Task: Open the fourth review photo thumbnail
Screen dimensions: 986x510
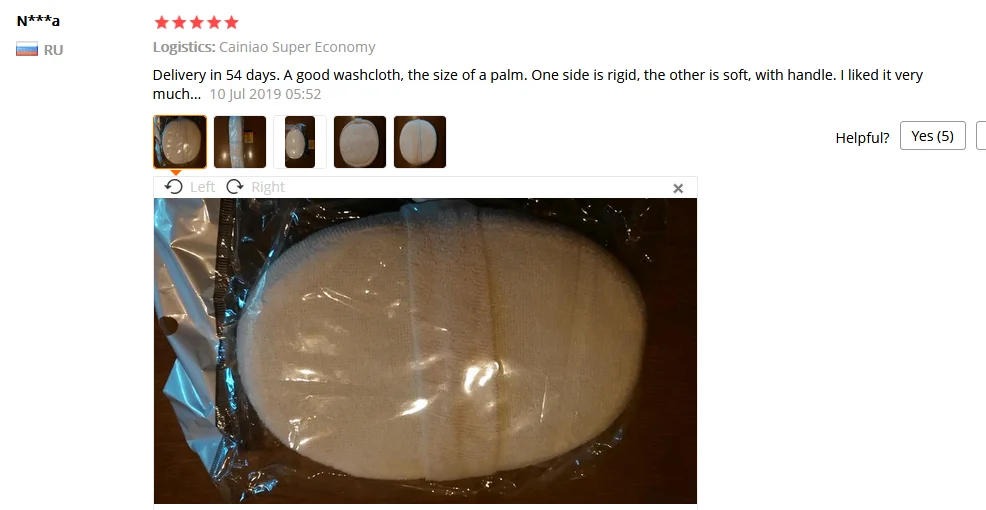Action: click(360, 142)
